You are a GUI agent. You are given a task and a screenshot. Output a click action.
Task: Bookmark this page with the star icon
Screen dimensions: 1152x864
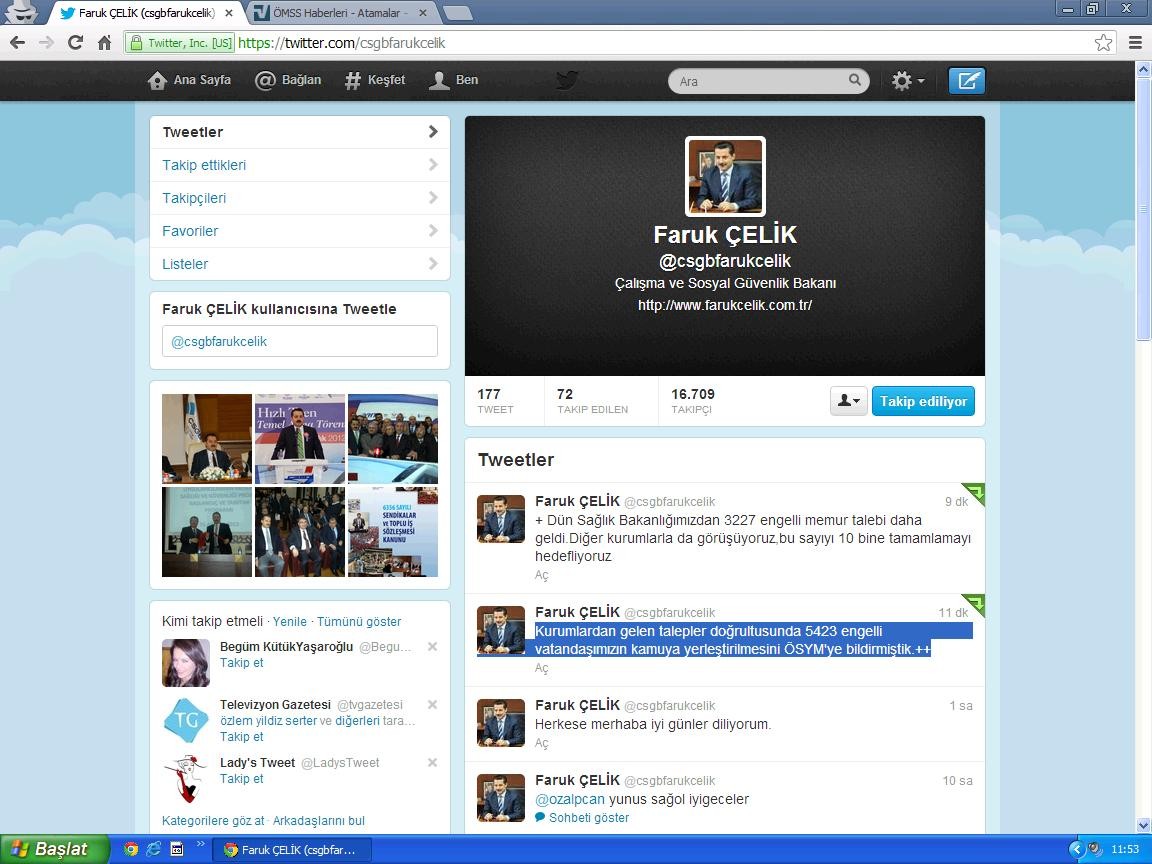tap(1103, 43)
